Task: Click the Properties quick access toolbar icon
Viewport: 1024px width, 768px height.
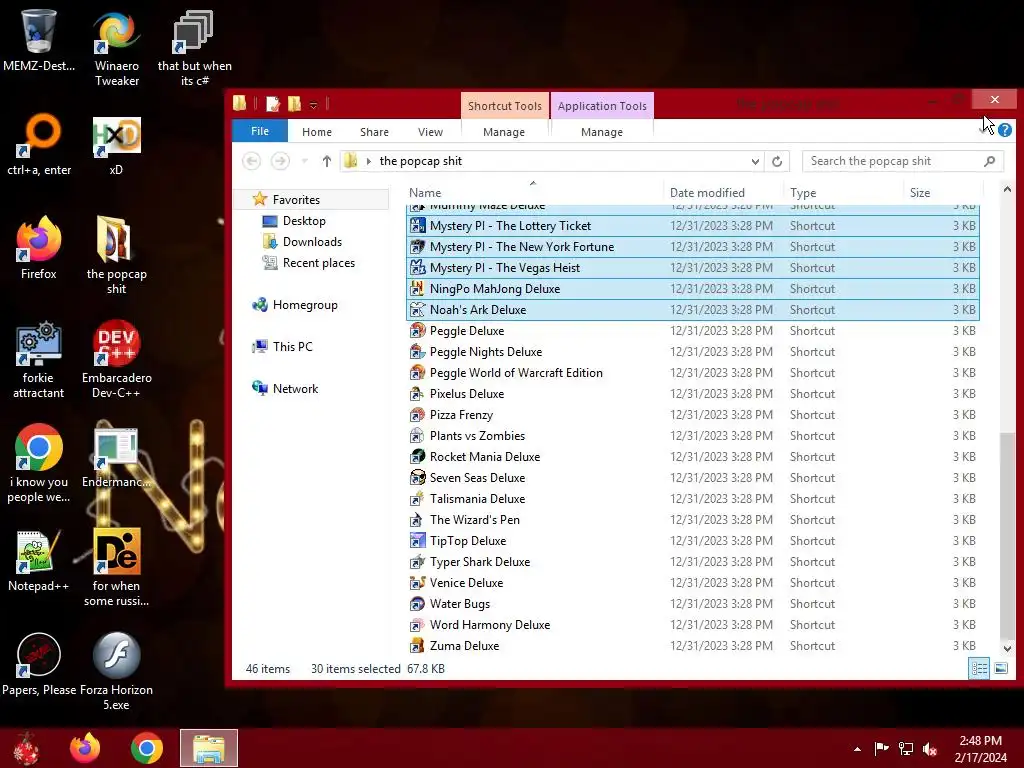Action: tap(273, 104)
